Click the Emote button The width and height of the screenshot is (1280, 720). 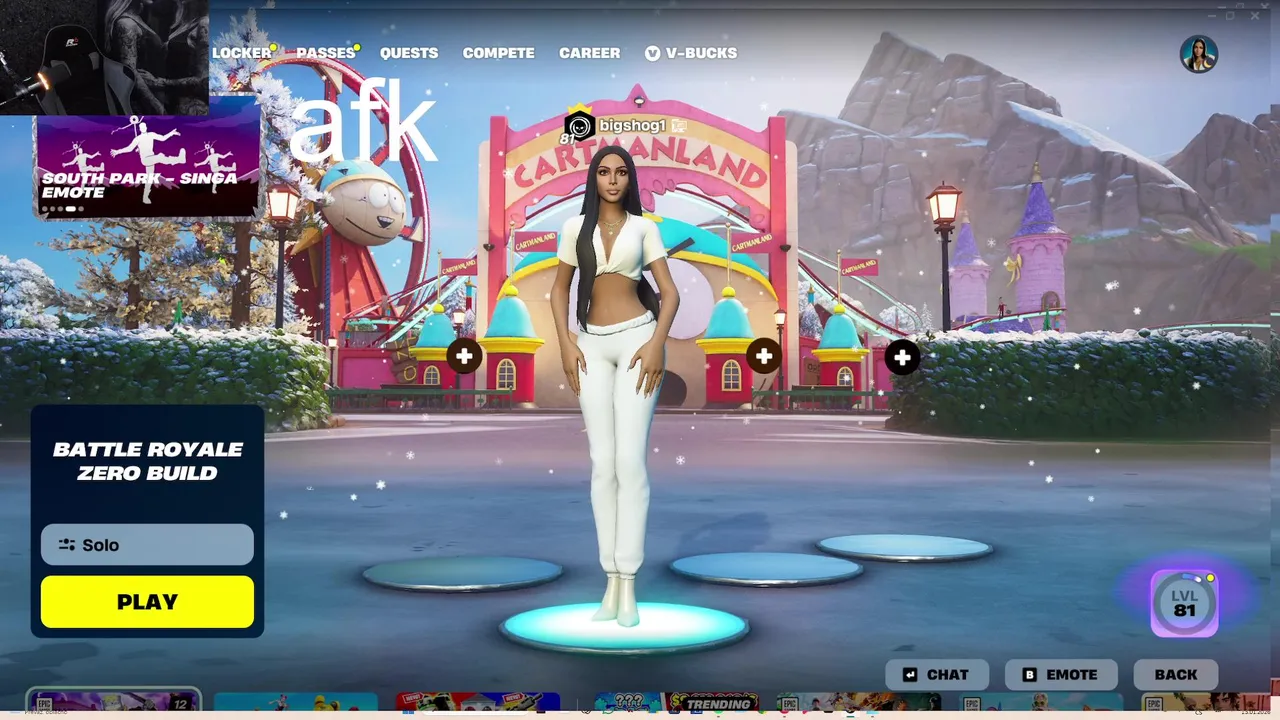(x=1060, y=675)
